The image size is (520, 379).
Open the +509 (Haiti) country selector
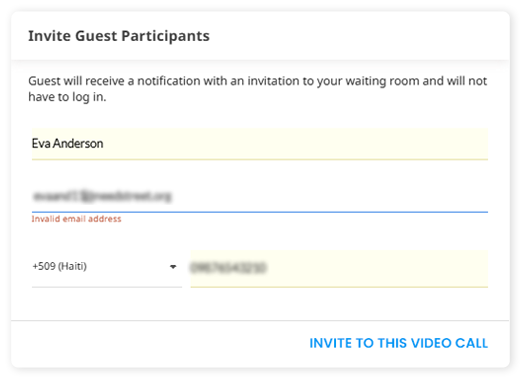pyautogui.click(x=107, y=267)
